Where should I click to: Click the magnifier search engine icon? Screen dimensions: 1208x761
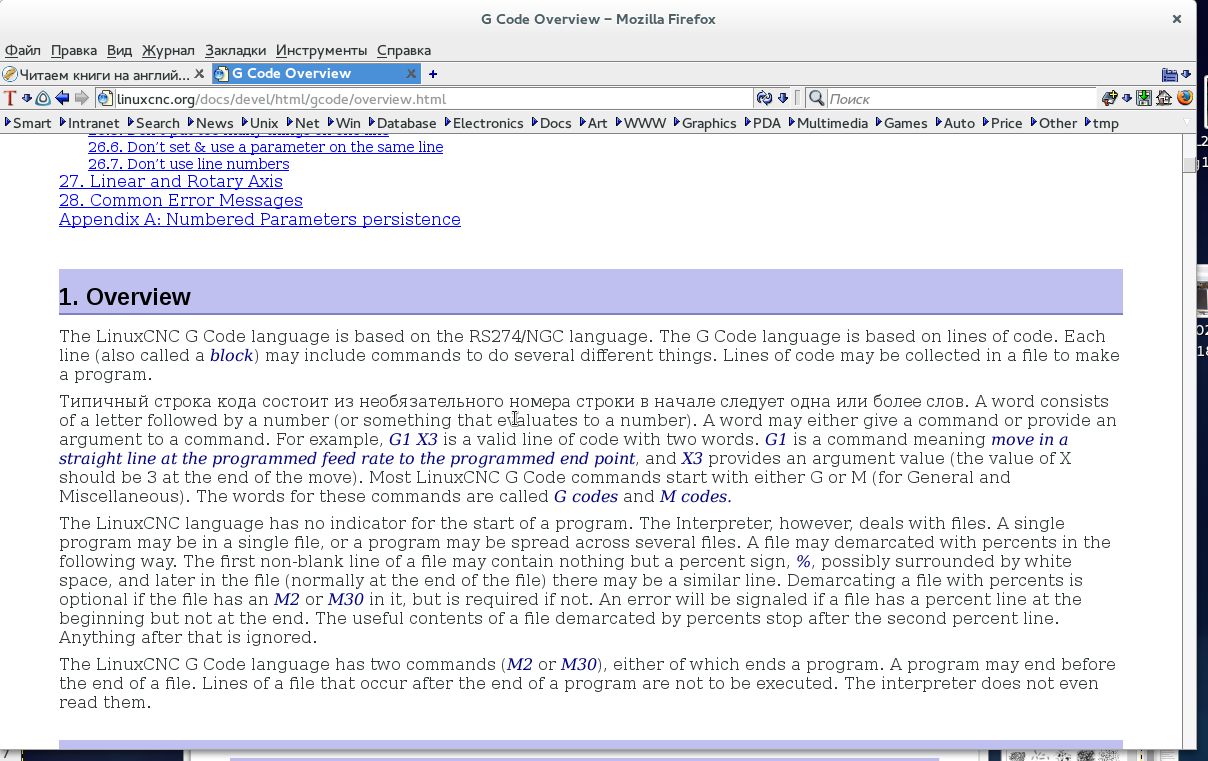pos(816,98)
